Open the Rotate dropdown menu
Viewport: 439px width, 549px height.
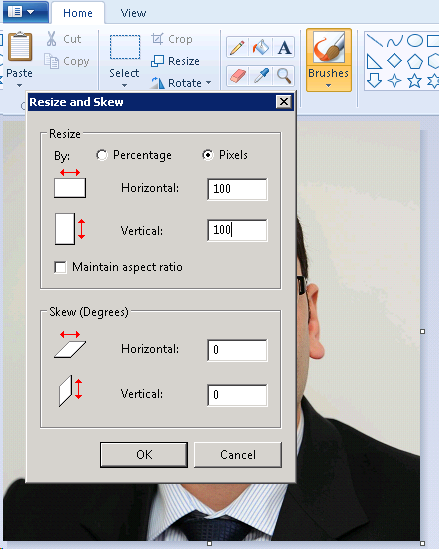[209, 83]
